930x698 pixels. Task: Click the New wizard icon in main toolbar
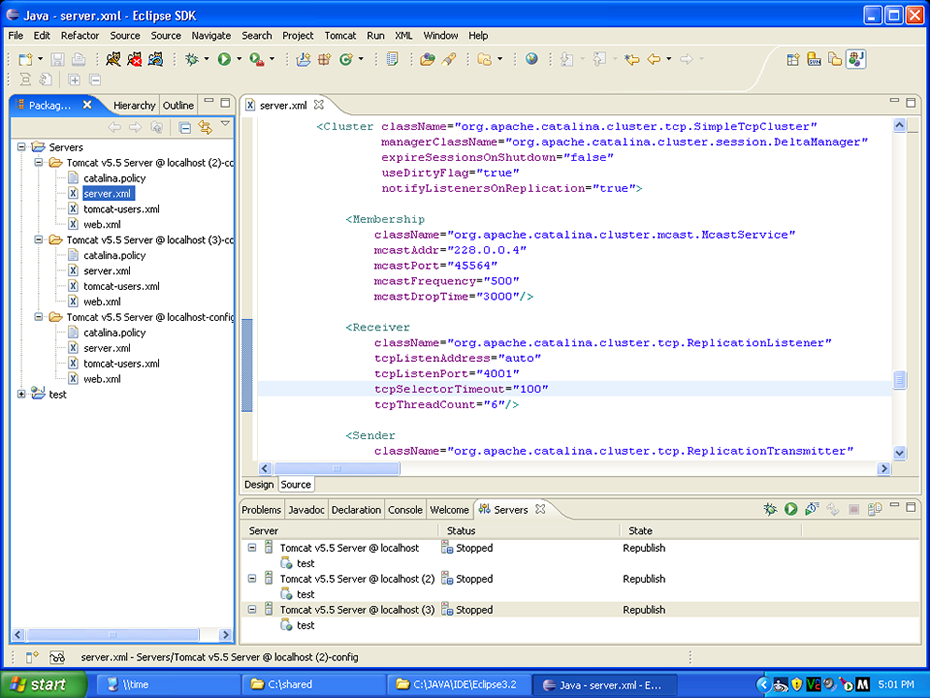26,59
